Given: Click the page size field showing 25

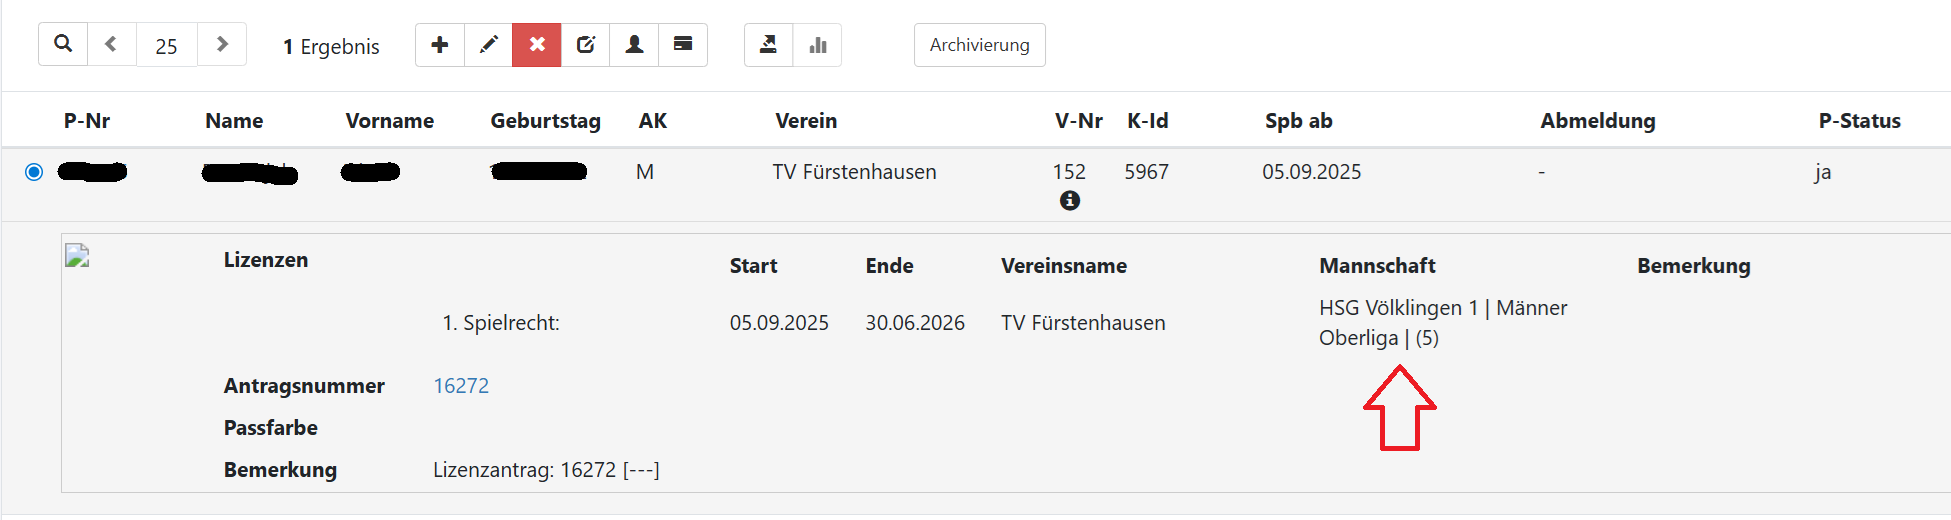Looking at the screenshot, I should [x=166, y=46].
